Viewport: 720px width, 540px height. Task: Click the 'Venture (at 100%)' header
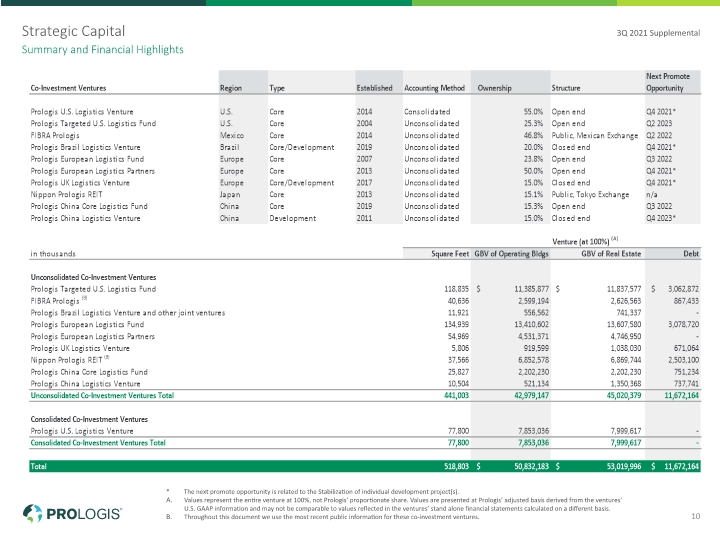tap(585, 242)
